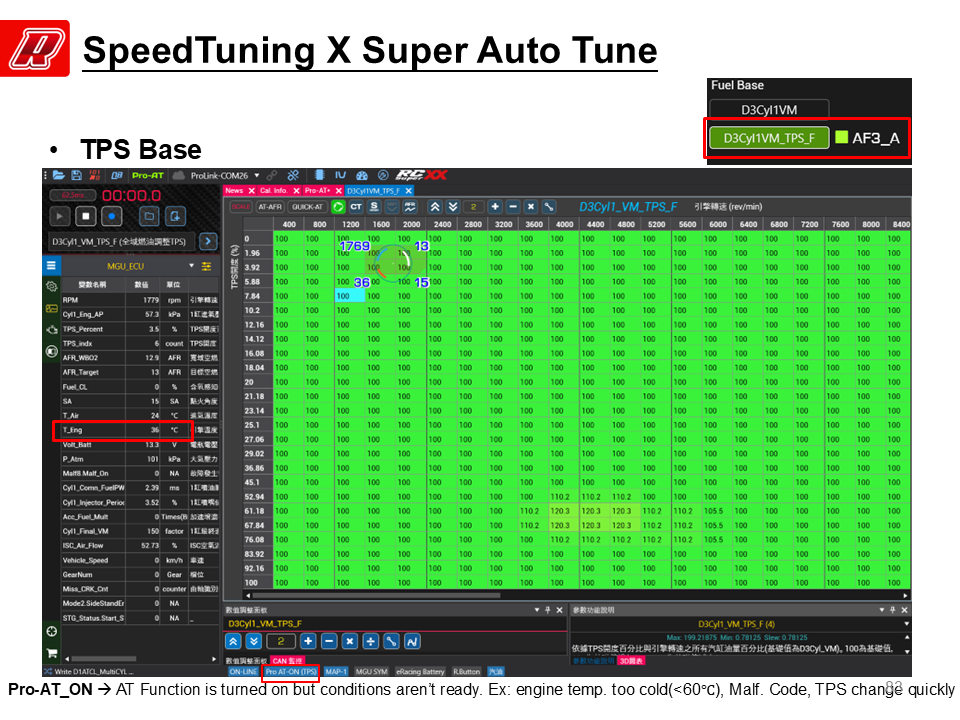Open the hamburger menu beside MGU_ECU
960x720 pixels.
pos(51,266)
